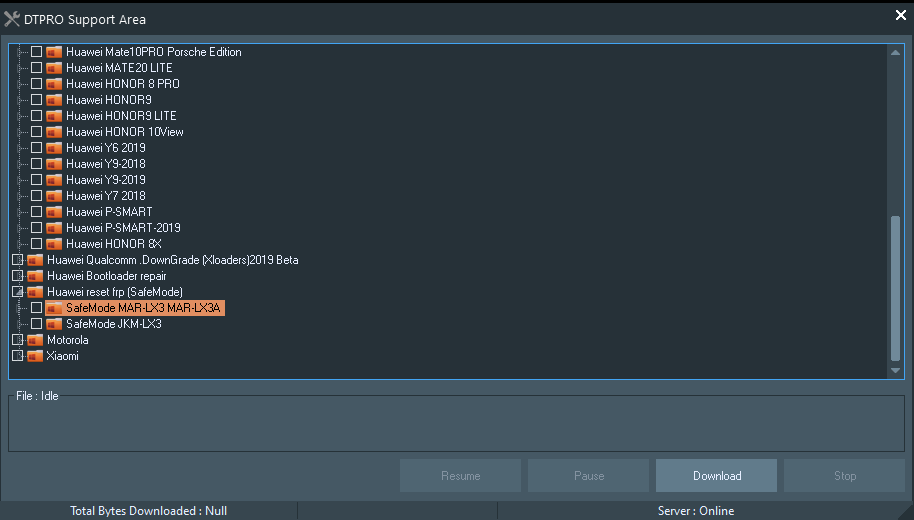Click folder icon beside Huawei P-SMART
The width and height of the screenshot is (914, 520).
[x=54, y=212]
